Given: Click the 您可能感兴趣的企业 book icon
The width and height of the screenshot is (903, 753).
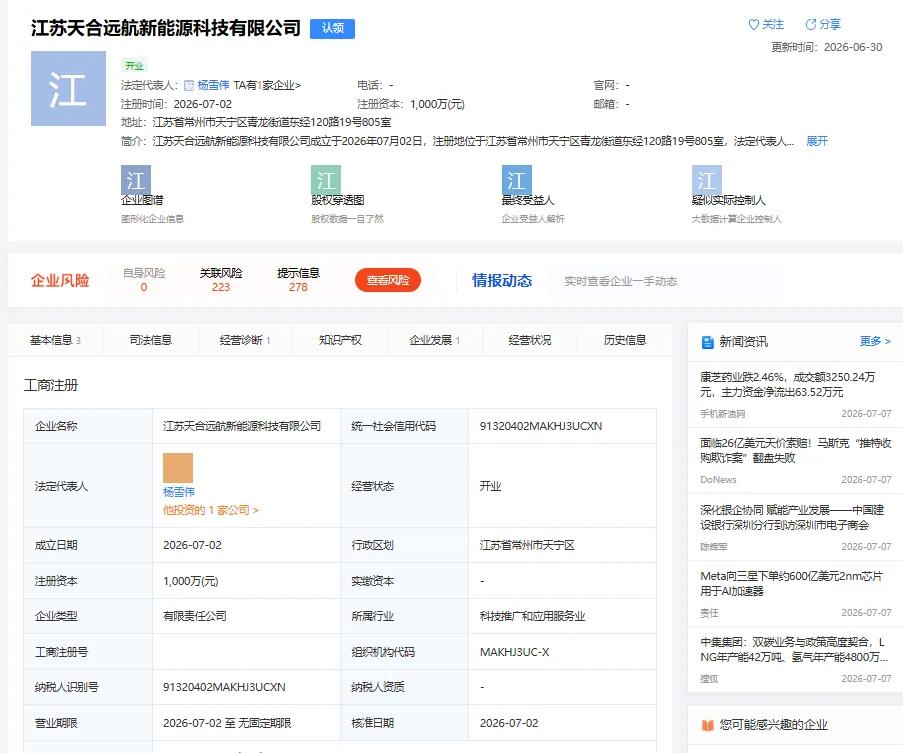Looking at the screenshot, I should click(708, 725).
